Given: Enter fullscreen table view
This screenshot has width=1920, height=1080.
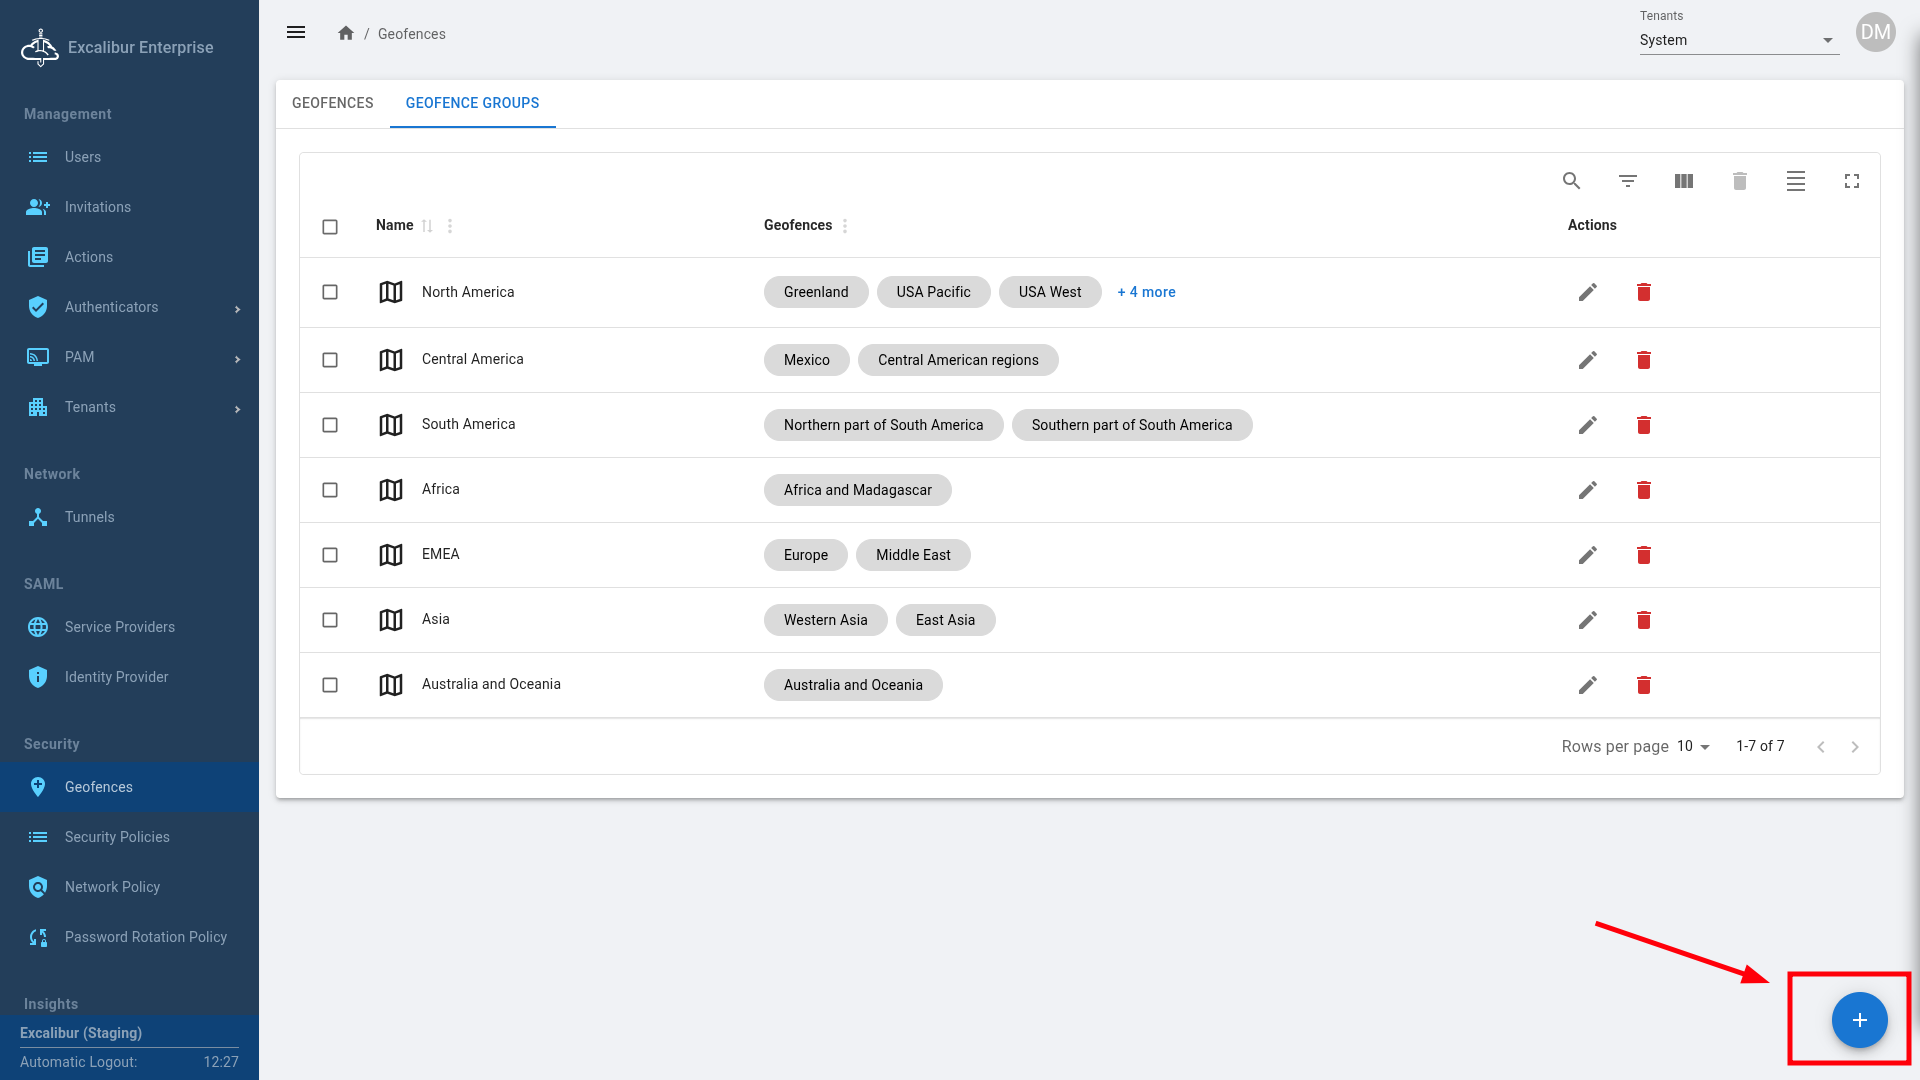Looking at the screenshot, I should click(1851, 181).
